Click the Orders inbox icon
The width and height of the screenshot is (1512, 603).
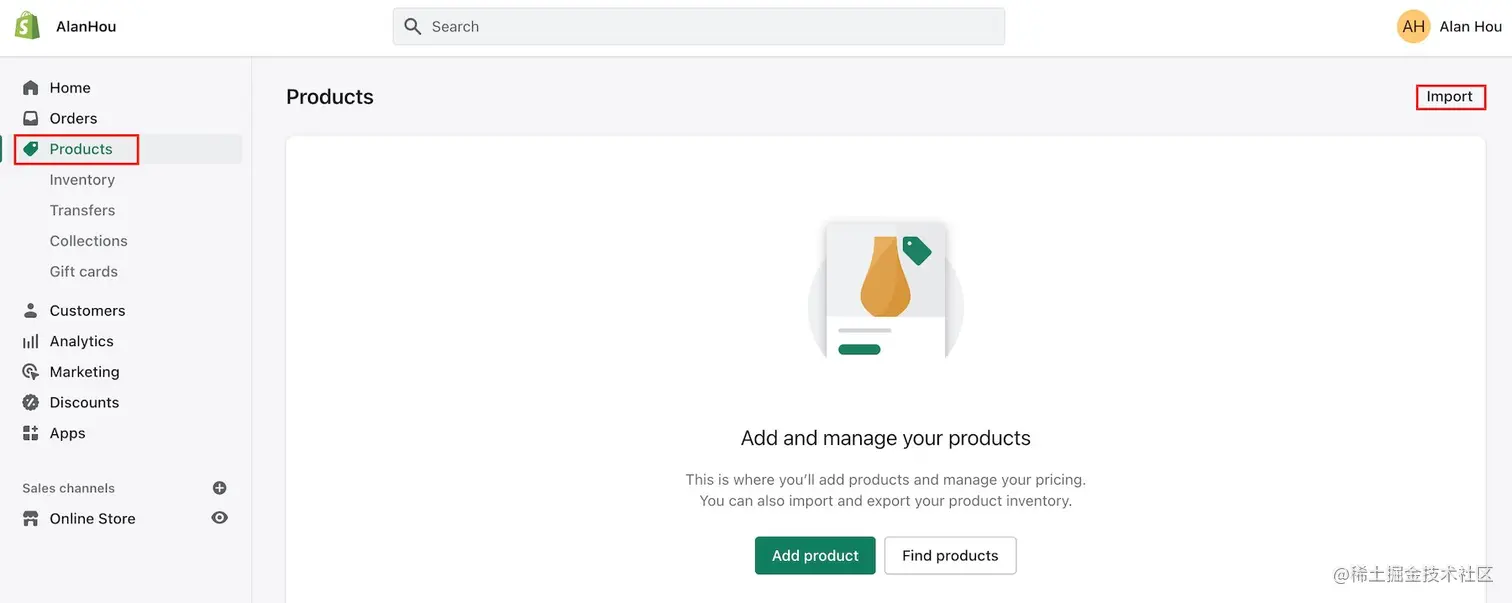click(x=31, y=118)
